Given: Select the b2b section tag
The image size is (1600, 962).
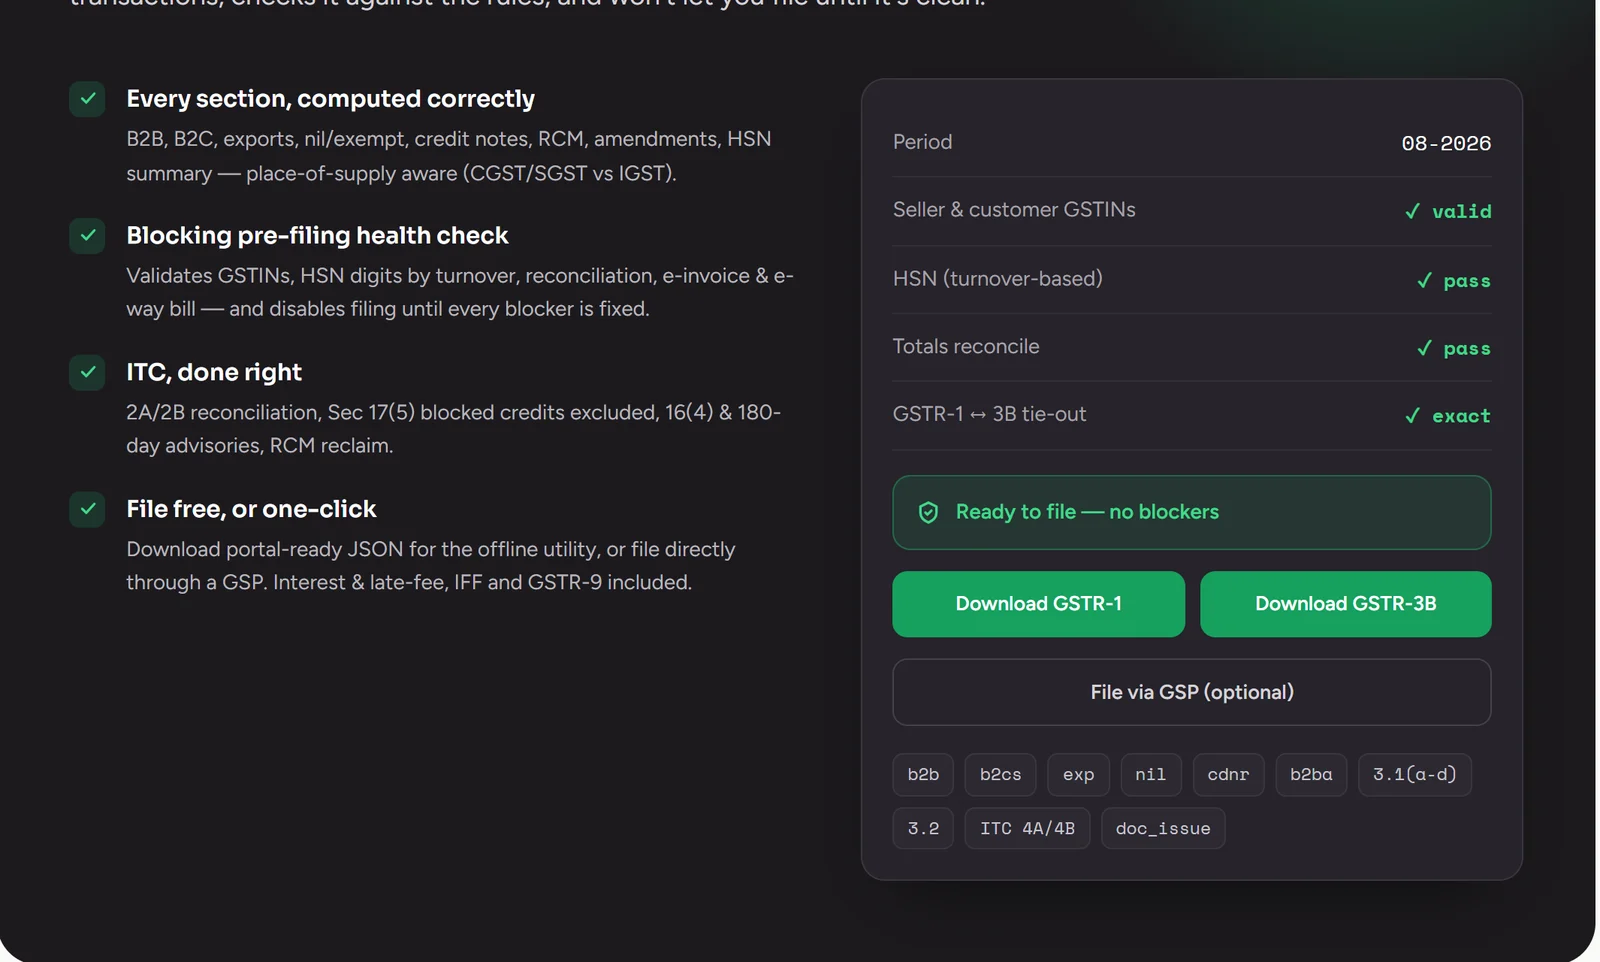Looking at the screenshot, I should coord(923,775).
